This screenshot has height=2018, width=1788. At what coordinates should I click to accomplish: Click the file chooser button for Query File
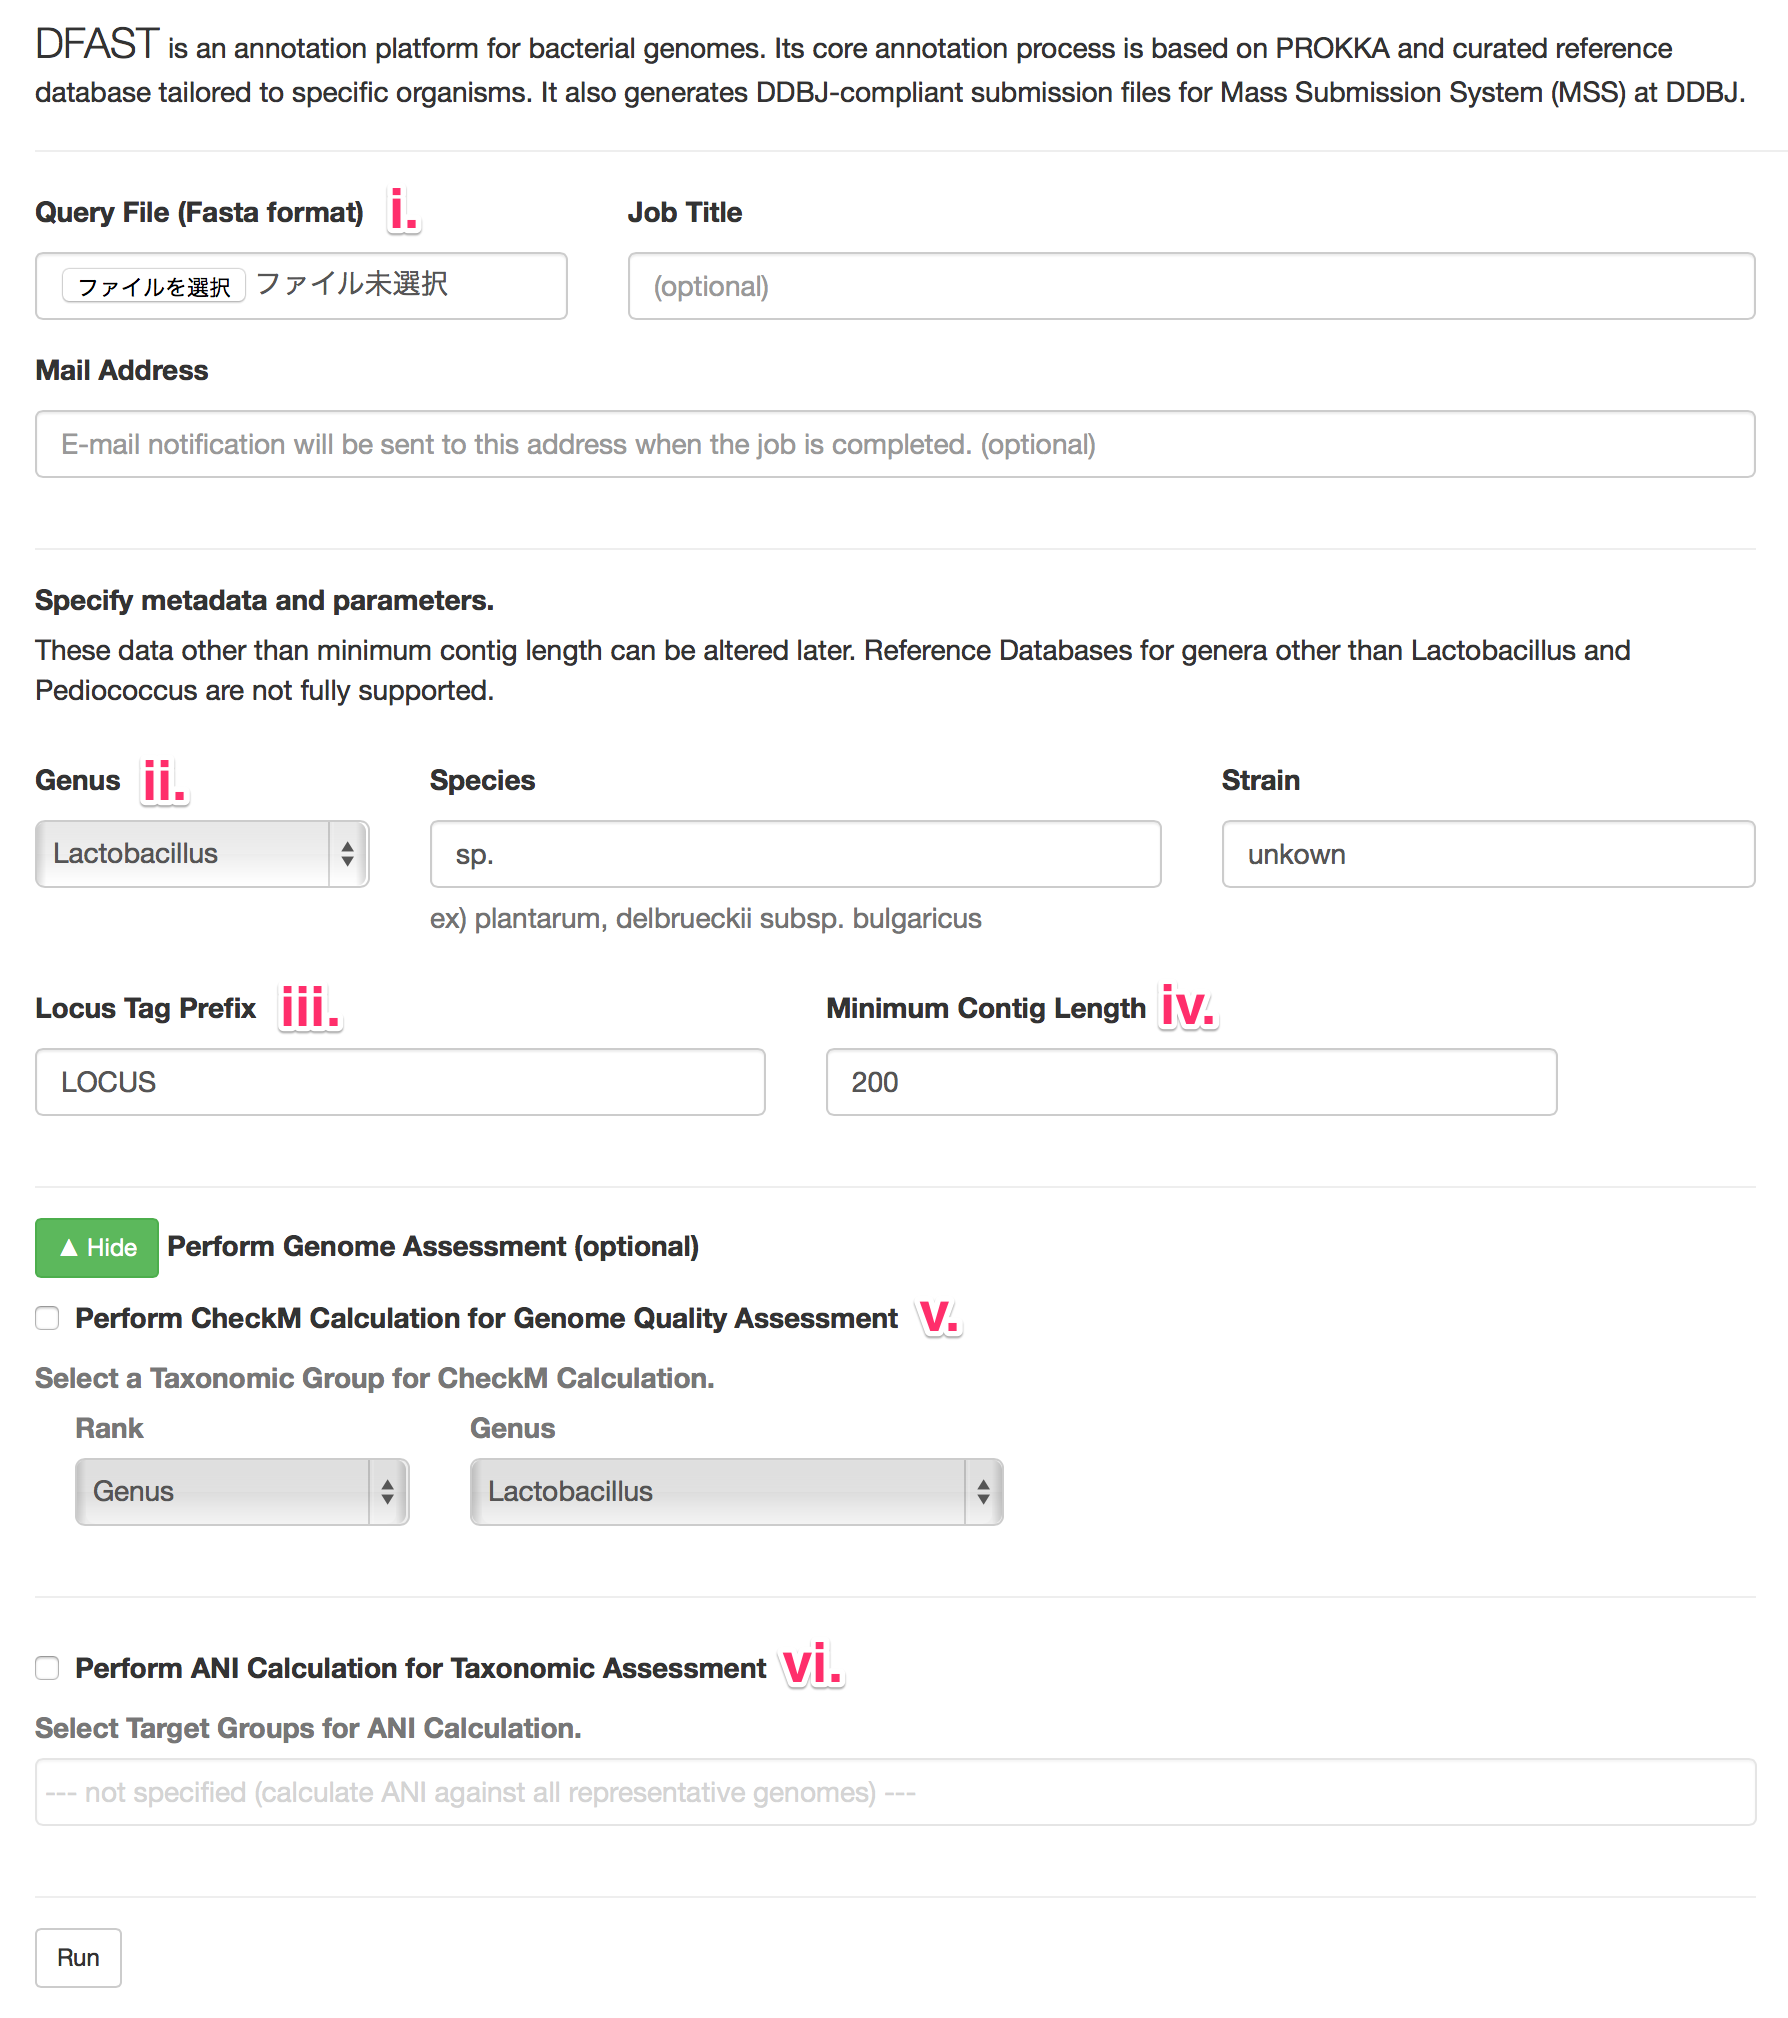click(154, 286)
